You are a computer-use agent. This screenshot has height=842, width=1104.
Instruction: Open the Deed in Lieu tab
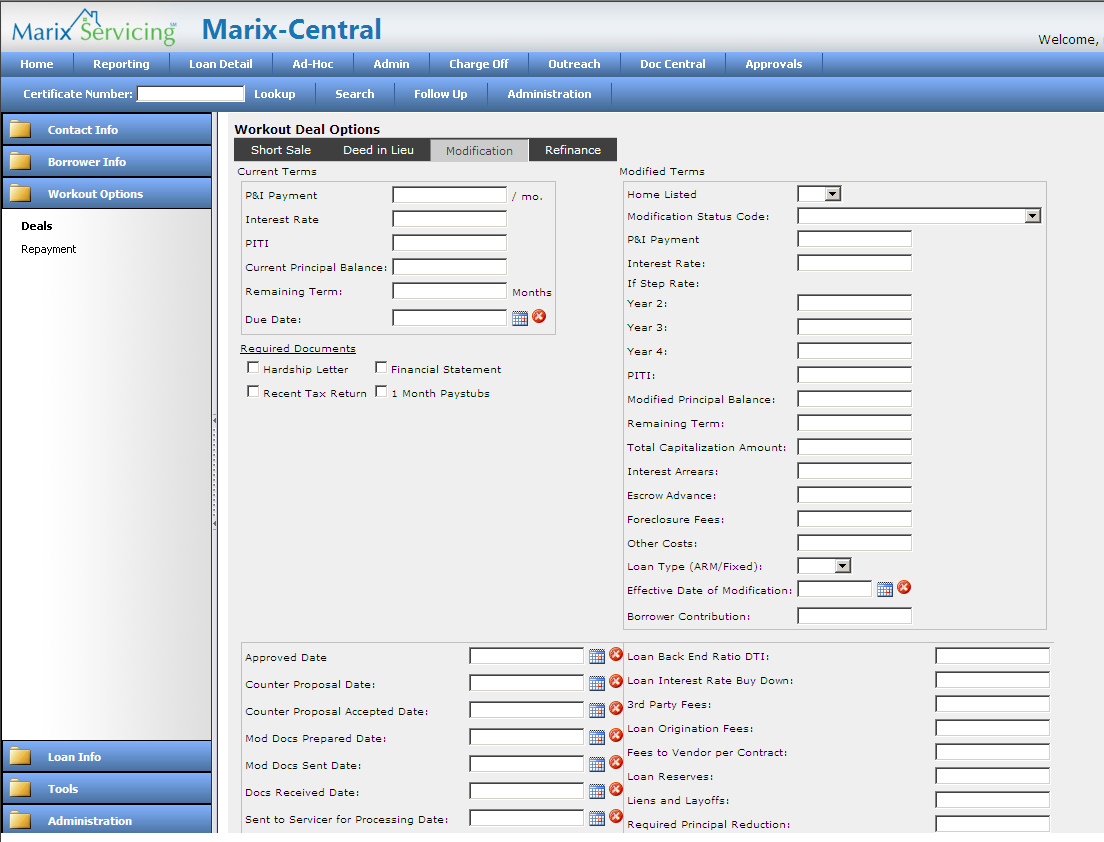click(x=379, y=150)
